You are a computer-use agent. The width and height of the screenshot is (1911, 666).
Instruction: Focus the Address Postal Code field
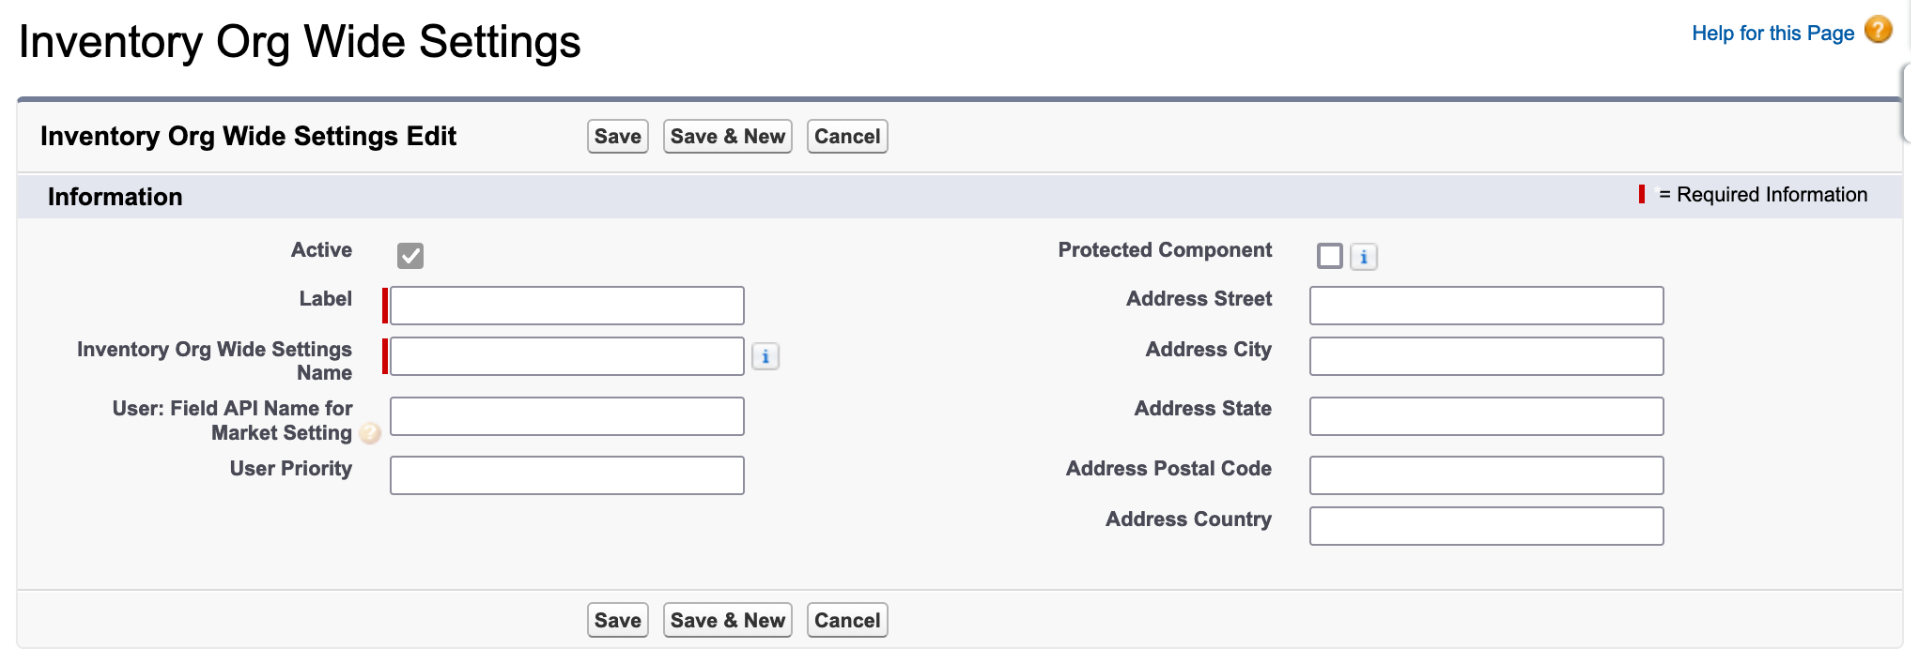tap(1486, 476)
